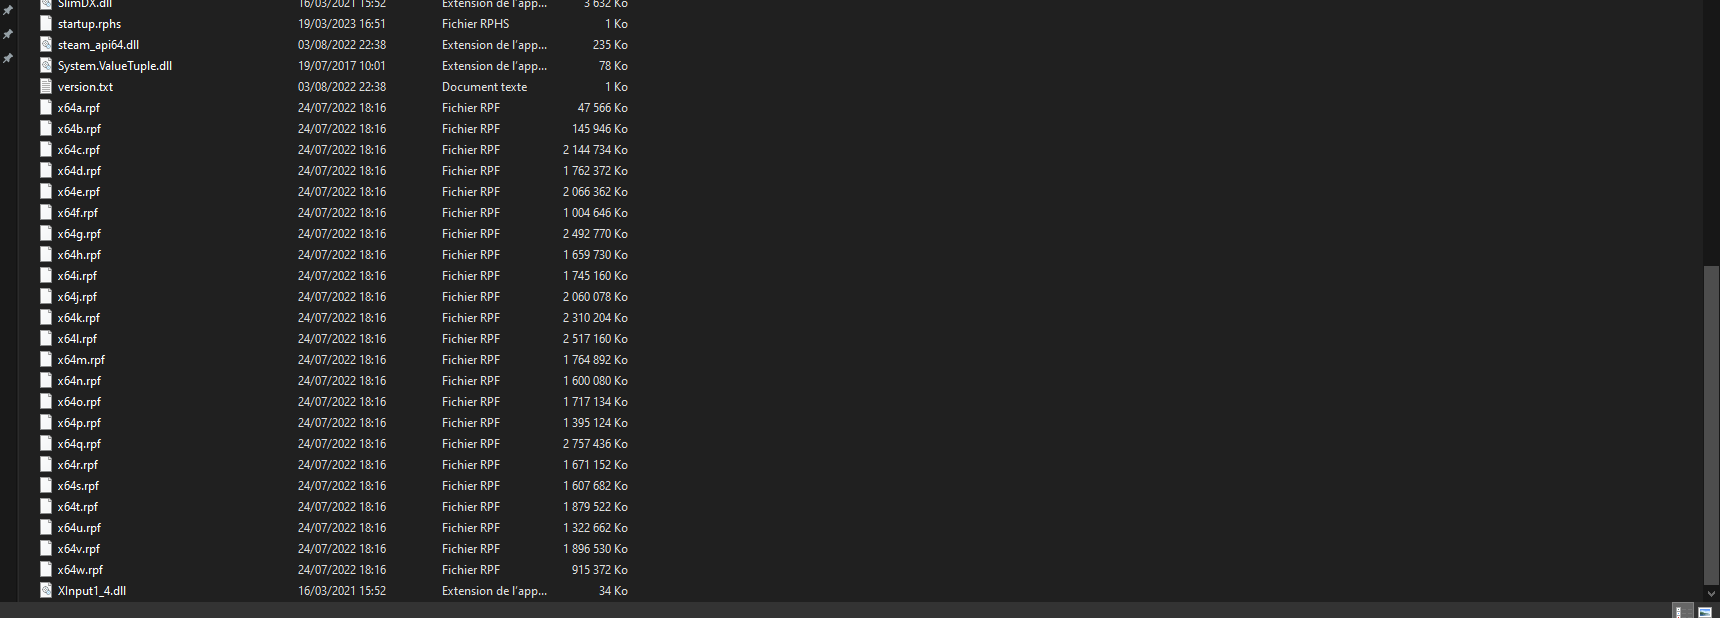The height and width of the screenshot is (618, 1720).
Task: Select the x64c.rpf file name
Action: (x=79, y=150)
